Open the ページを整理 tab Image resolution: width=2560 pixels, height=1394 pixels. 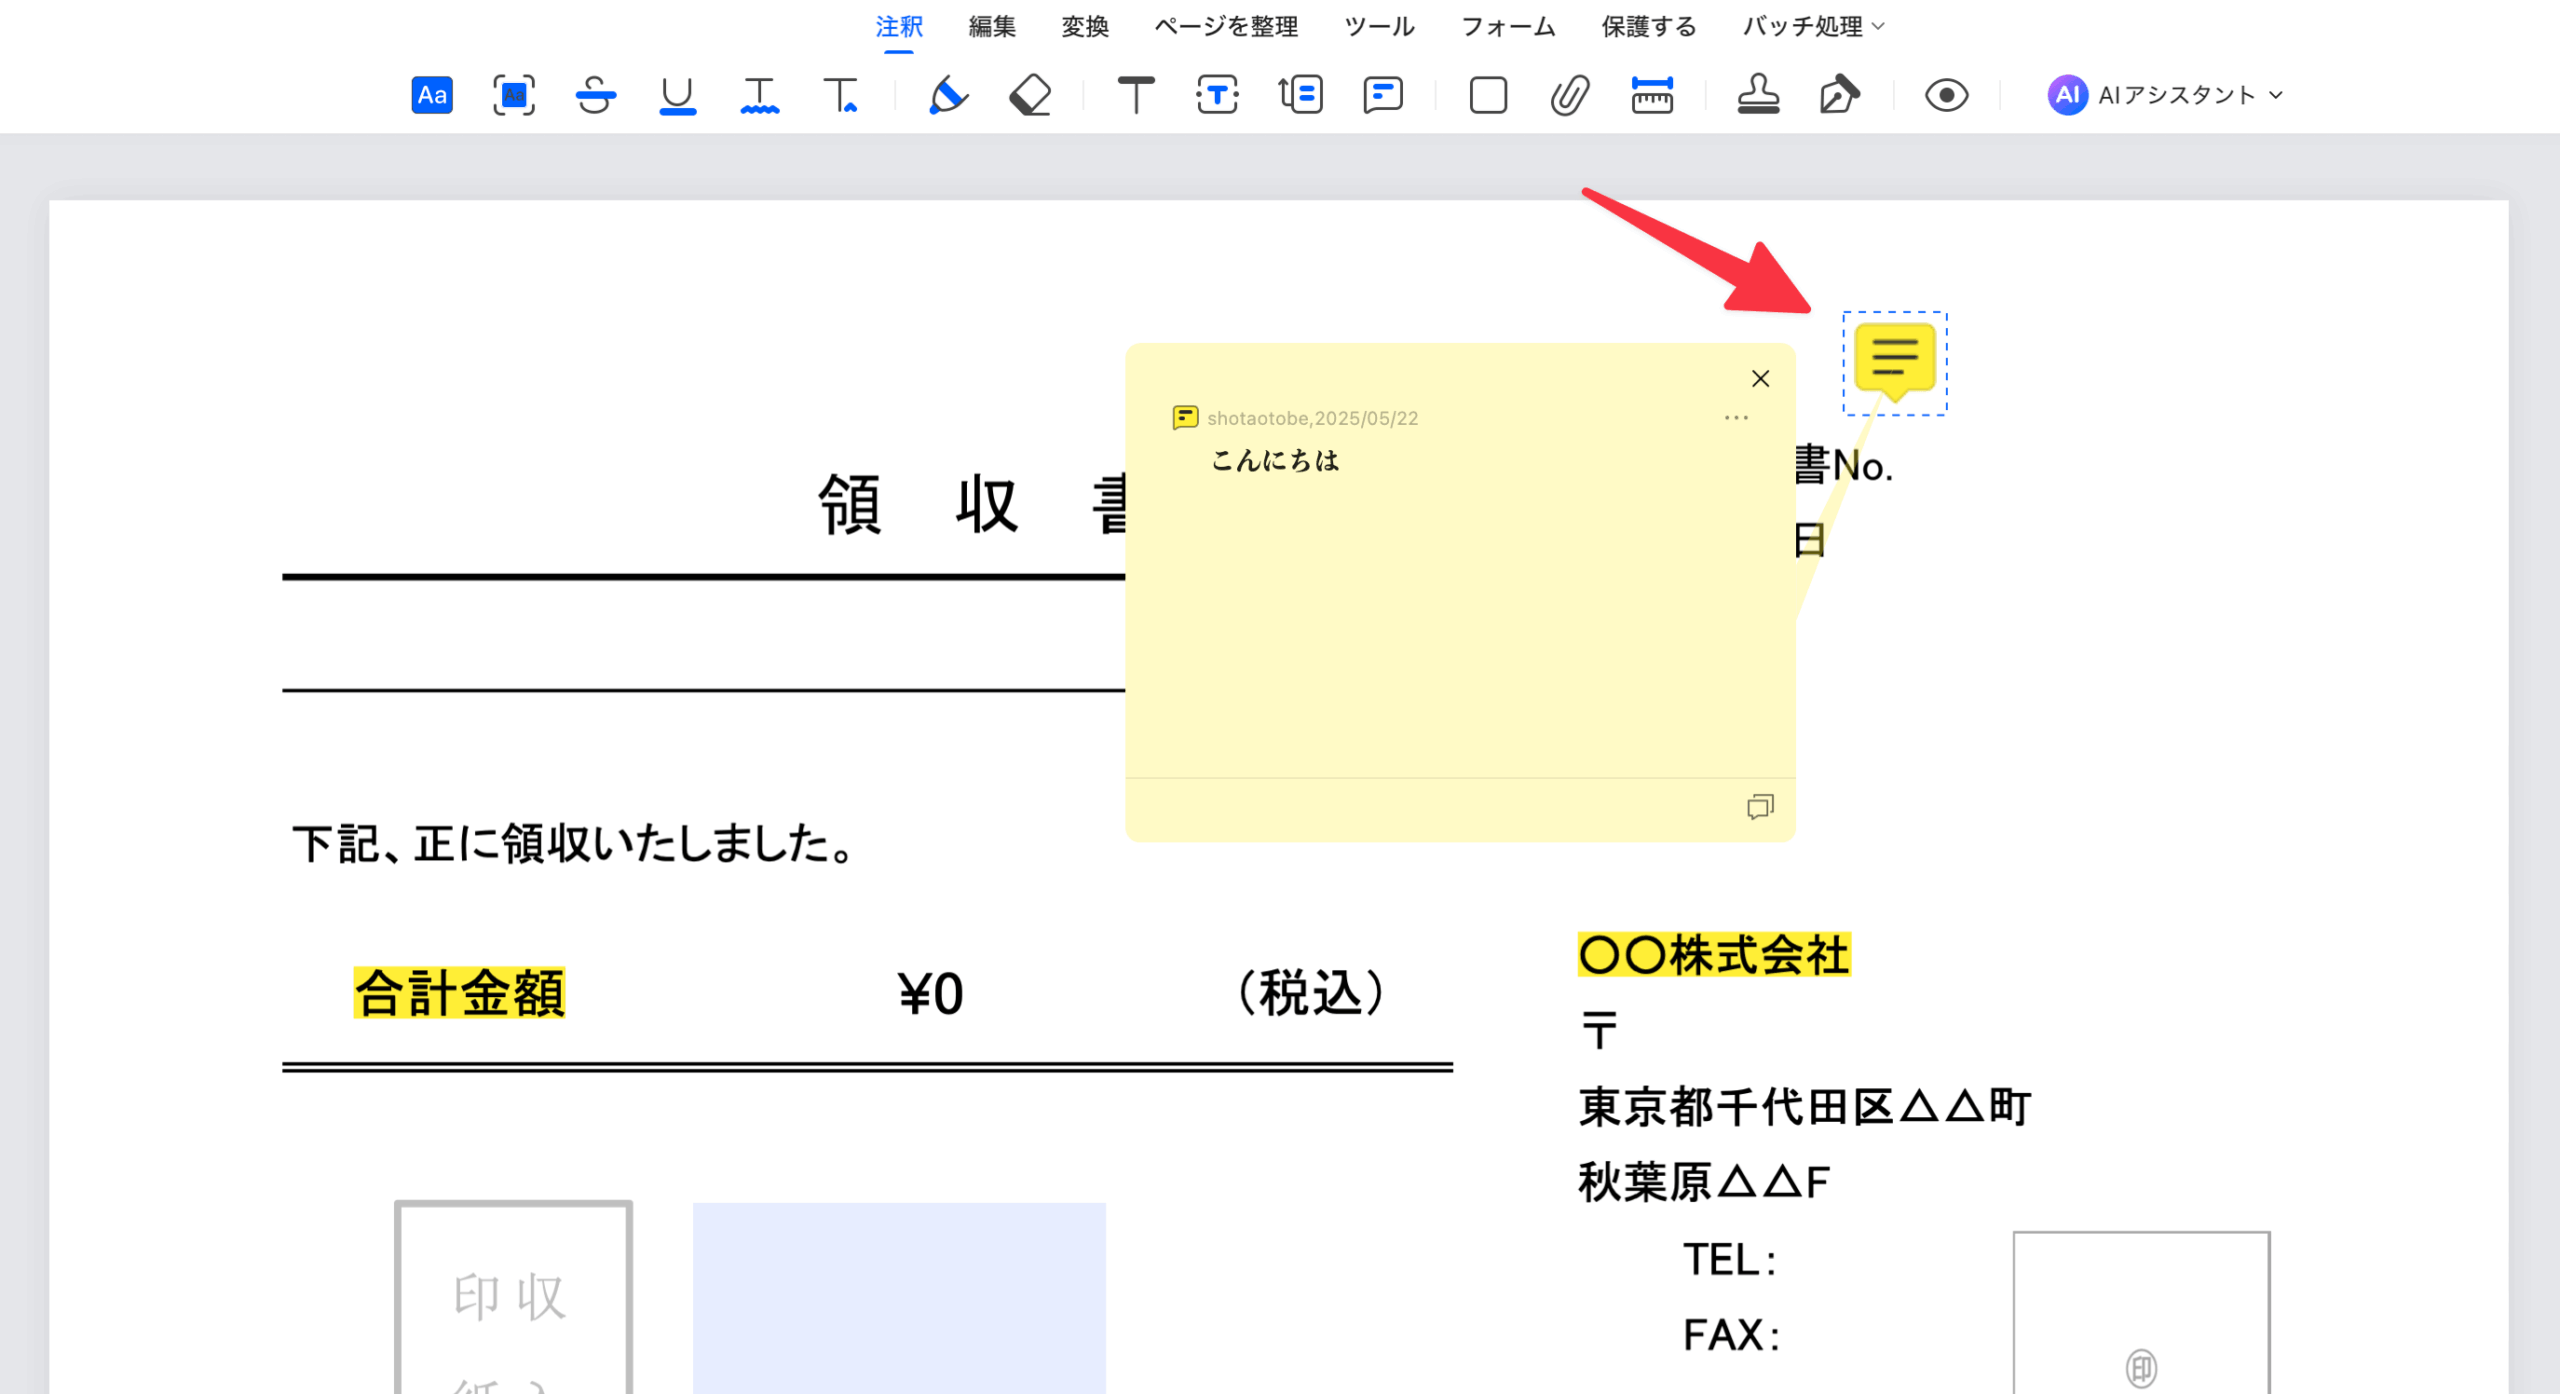(1226, 27)
